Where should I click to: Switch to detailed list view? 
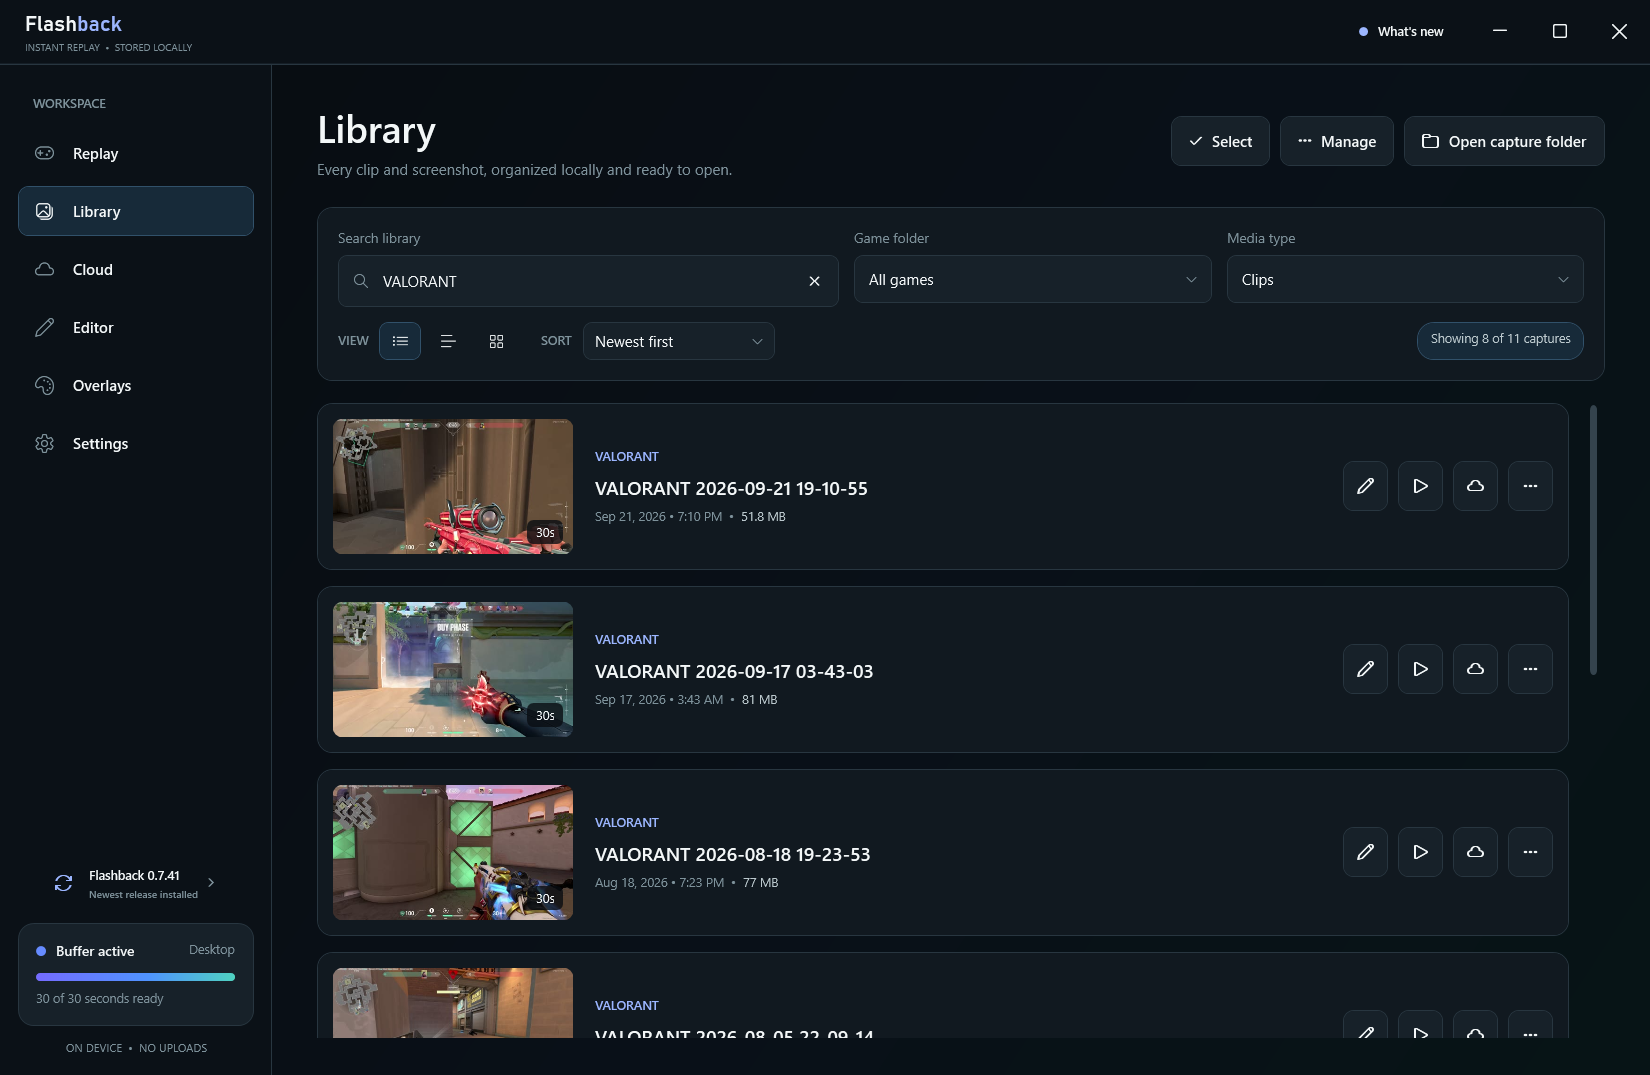400,341
